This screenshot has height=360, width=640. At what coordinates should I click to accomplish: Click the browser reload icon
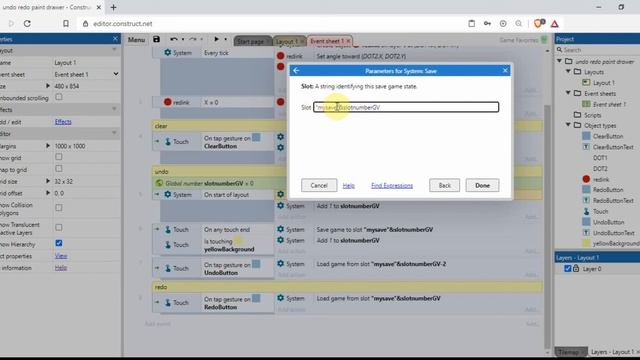[x=27, y=24]
